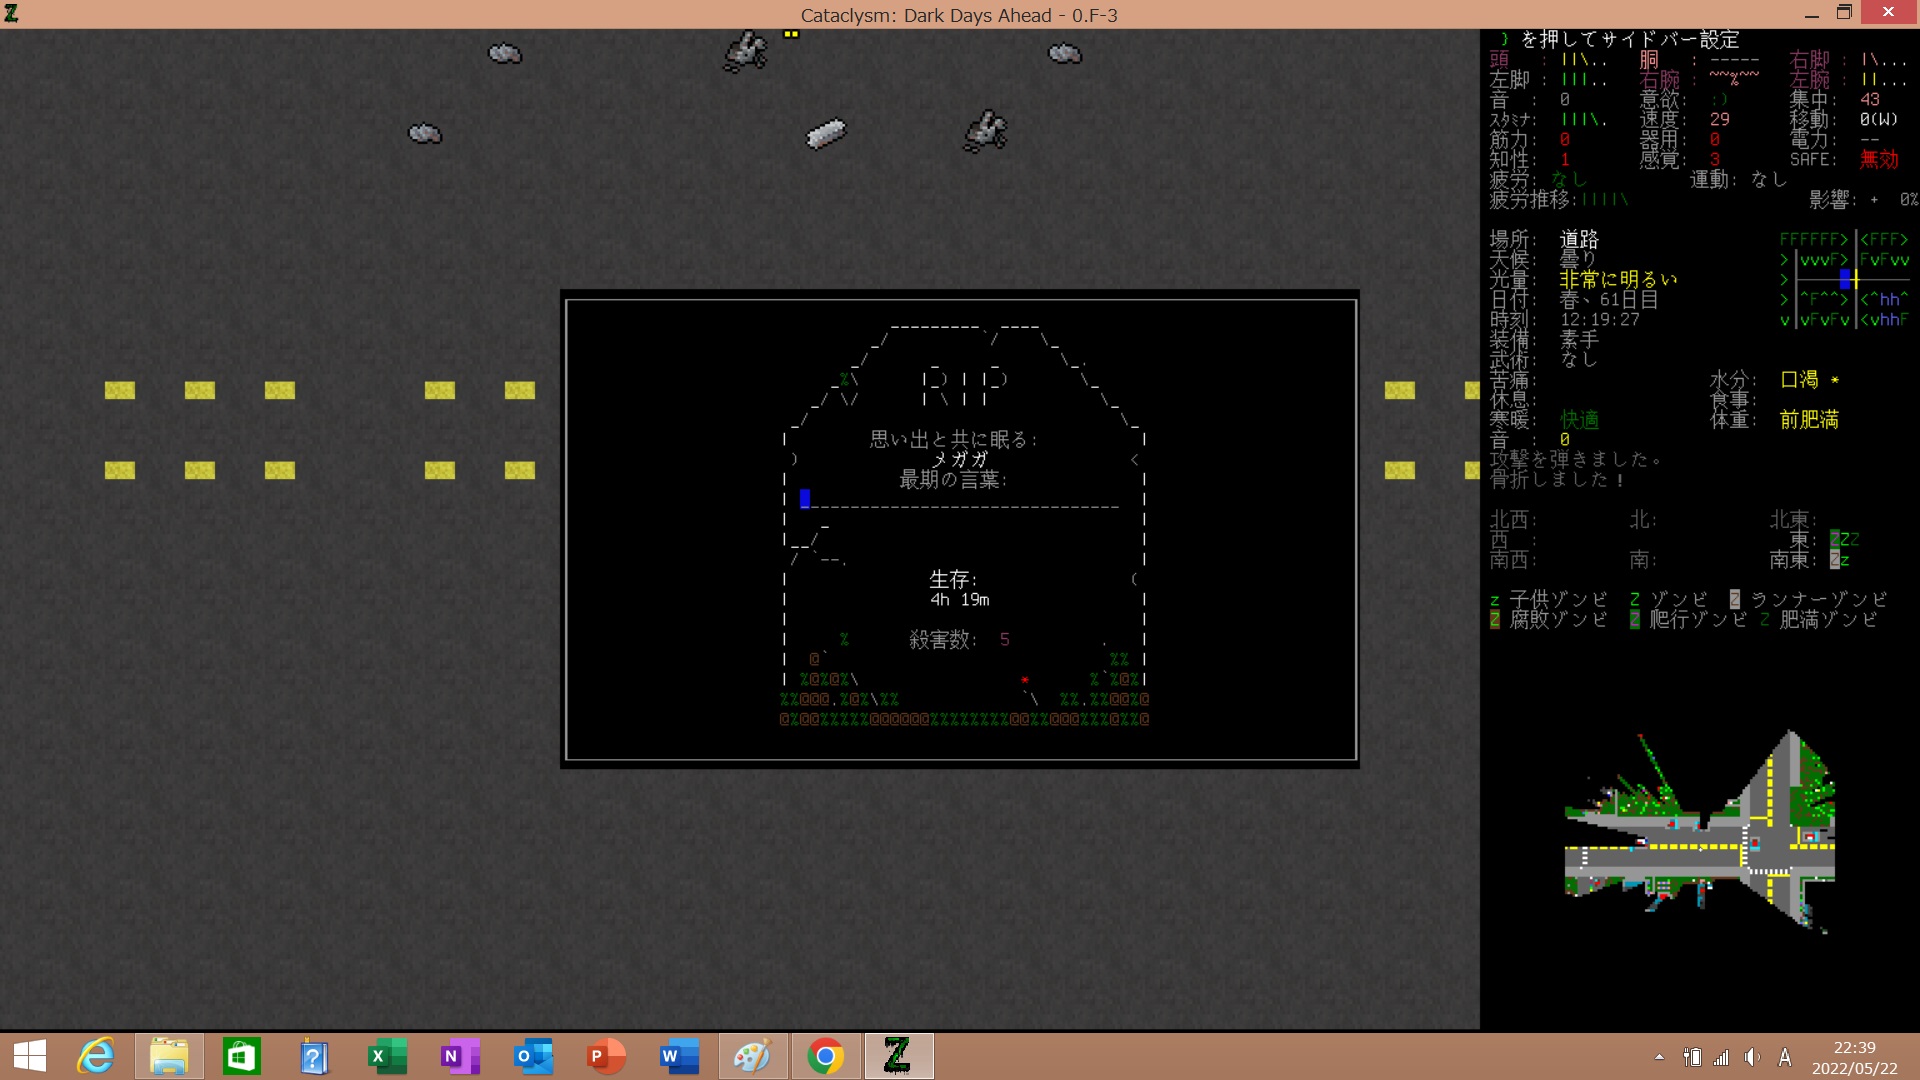
Task: Click the 子供ゾンビ legend entry
Action: 1549,599
